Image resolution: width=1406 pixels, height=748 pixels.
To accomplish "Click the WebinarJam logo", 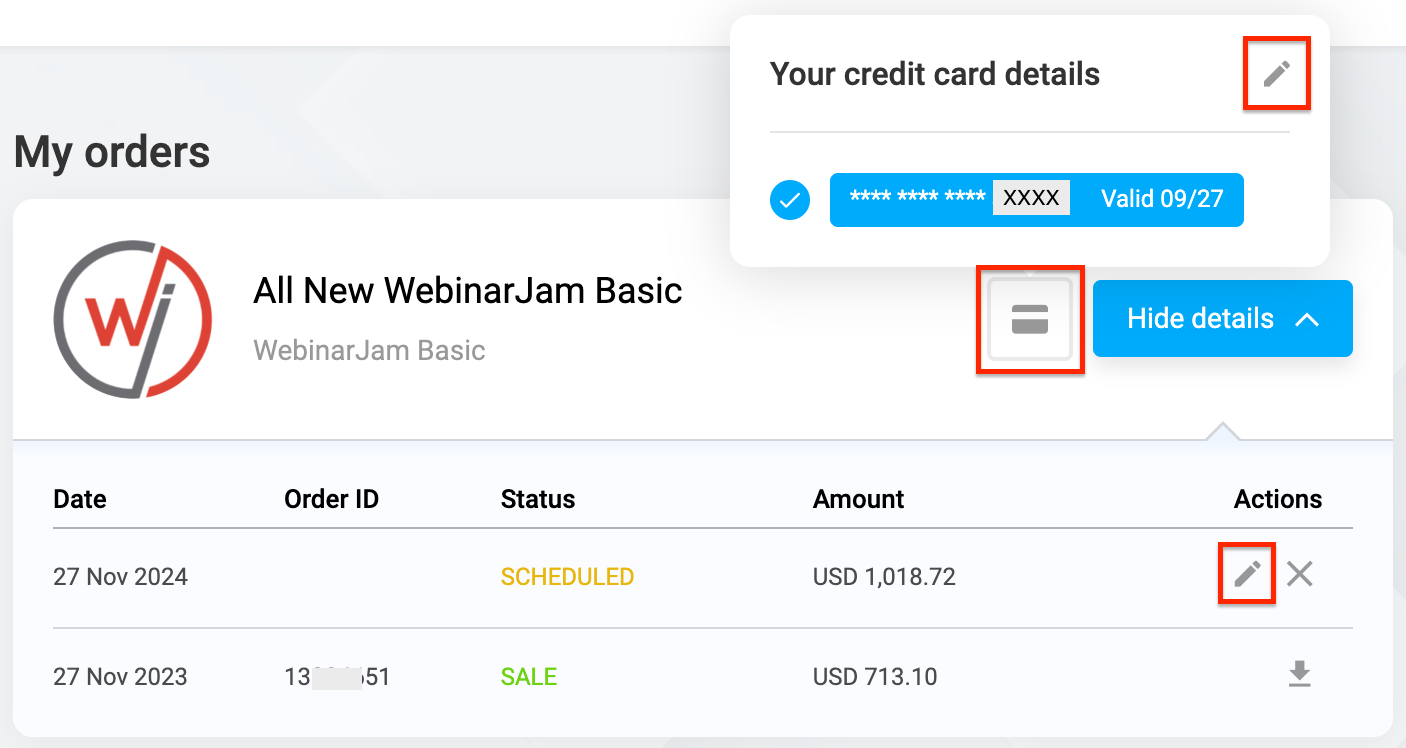I will 132,318.
